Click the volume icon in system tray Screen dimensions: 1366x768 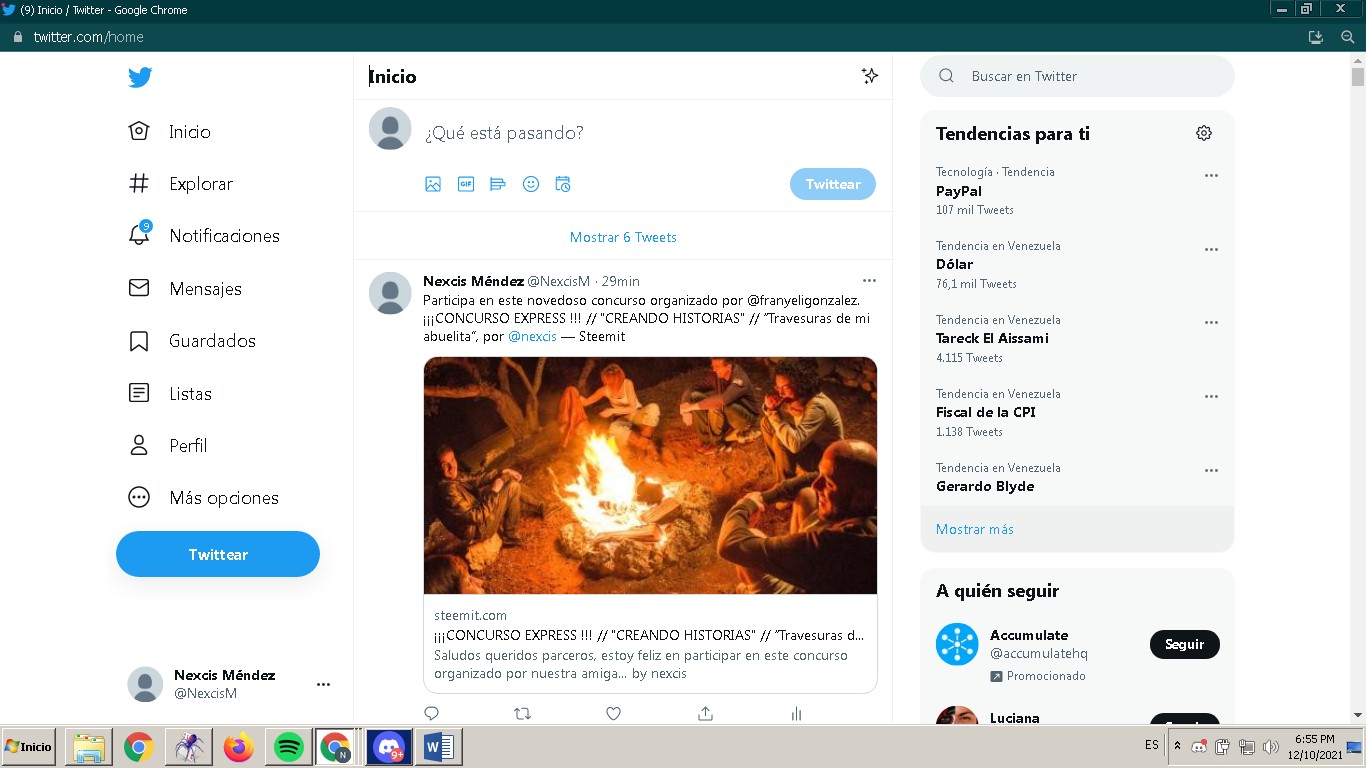point(1271,747)
